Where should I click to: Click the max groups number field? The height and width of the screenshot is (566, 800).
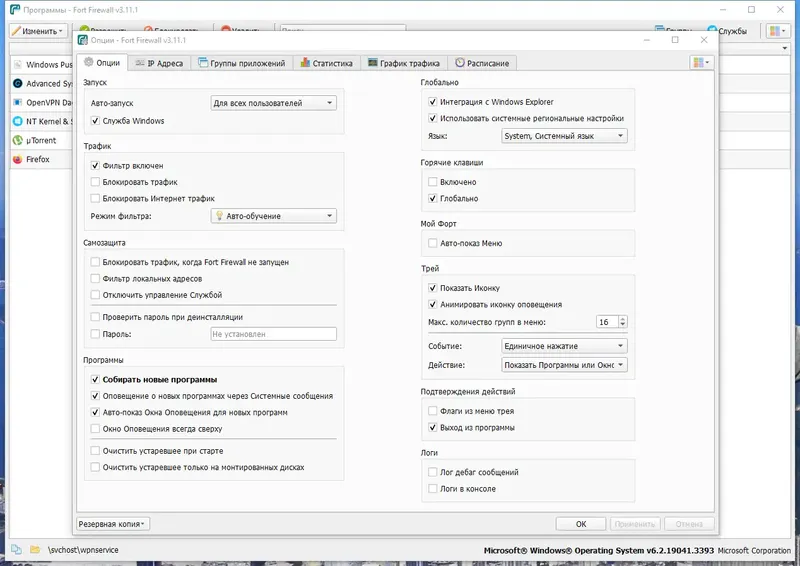[607, 322]
